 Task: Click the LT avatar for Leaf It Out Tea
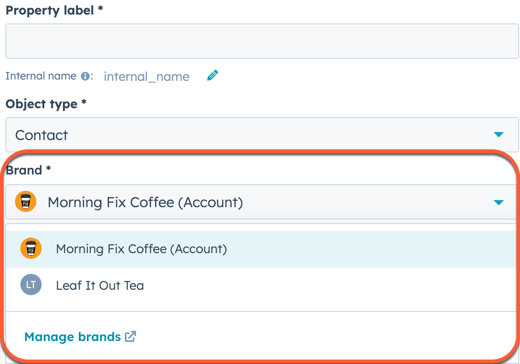[31, 285]
